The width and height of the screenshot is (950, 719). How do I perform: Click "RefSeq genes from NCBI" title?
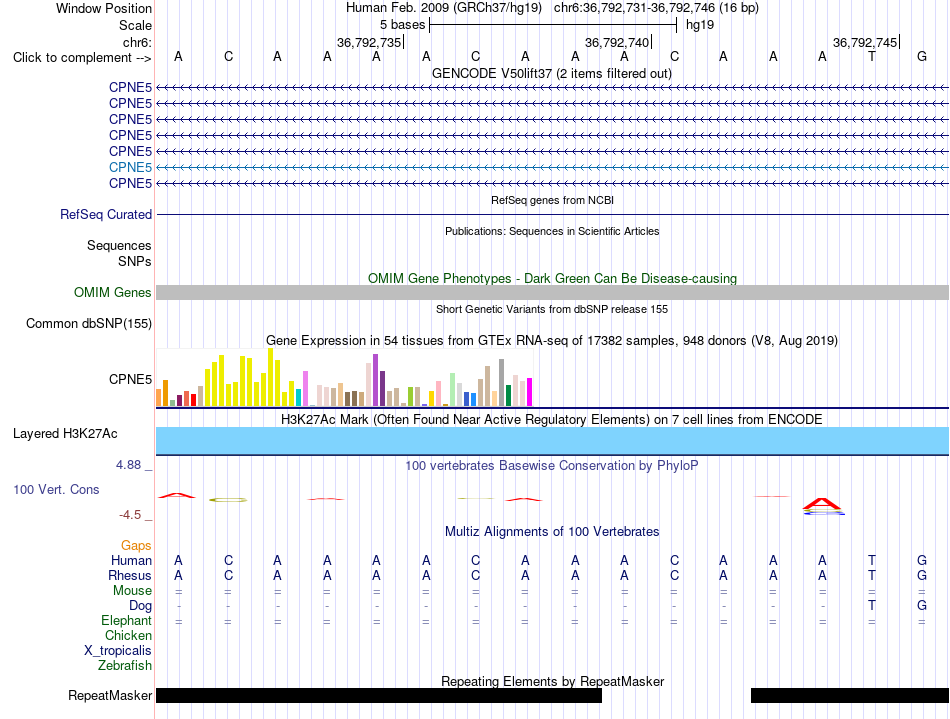pos(553,200)
